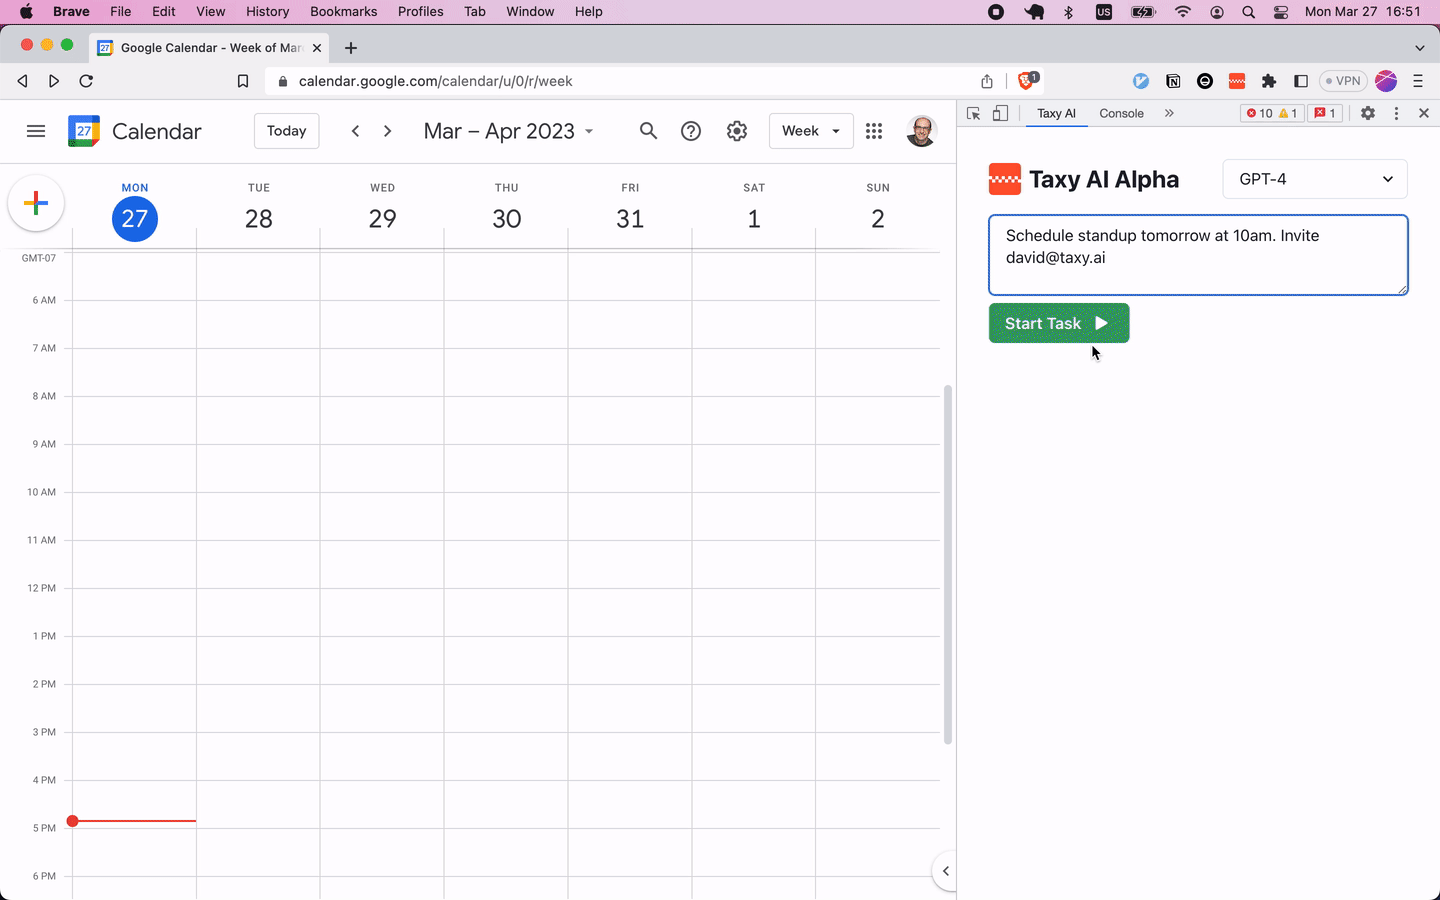
Task: Open the Google apps grid
Action: (x=873, y=130)
